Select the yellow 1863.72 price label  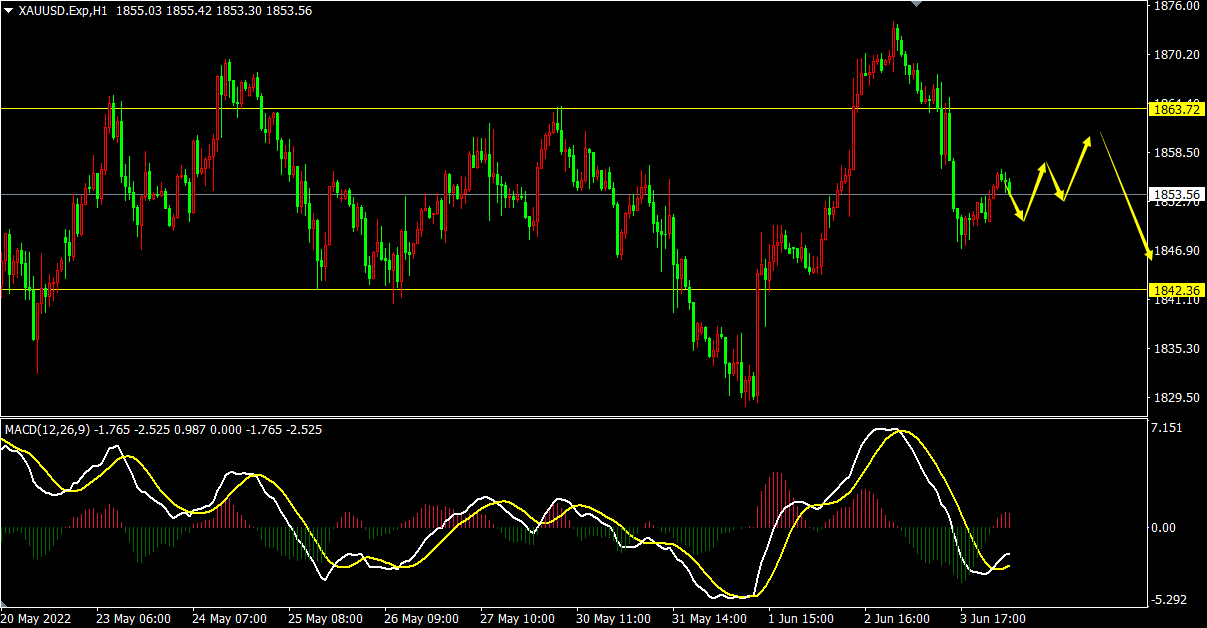point(1176,109)
